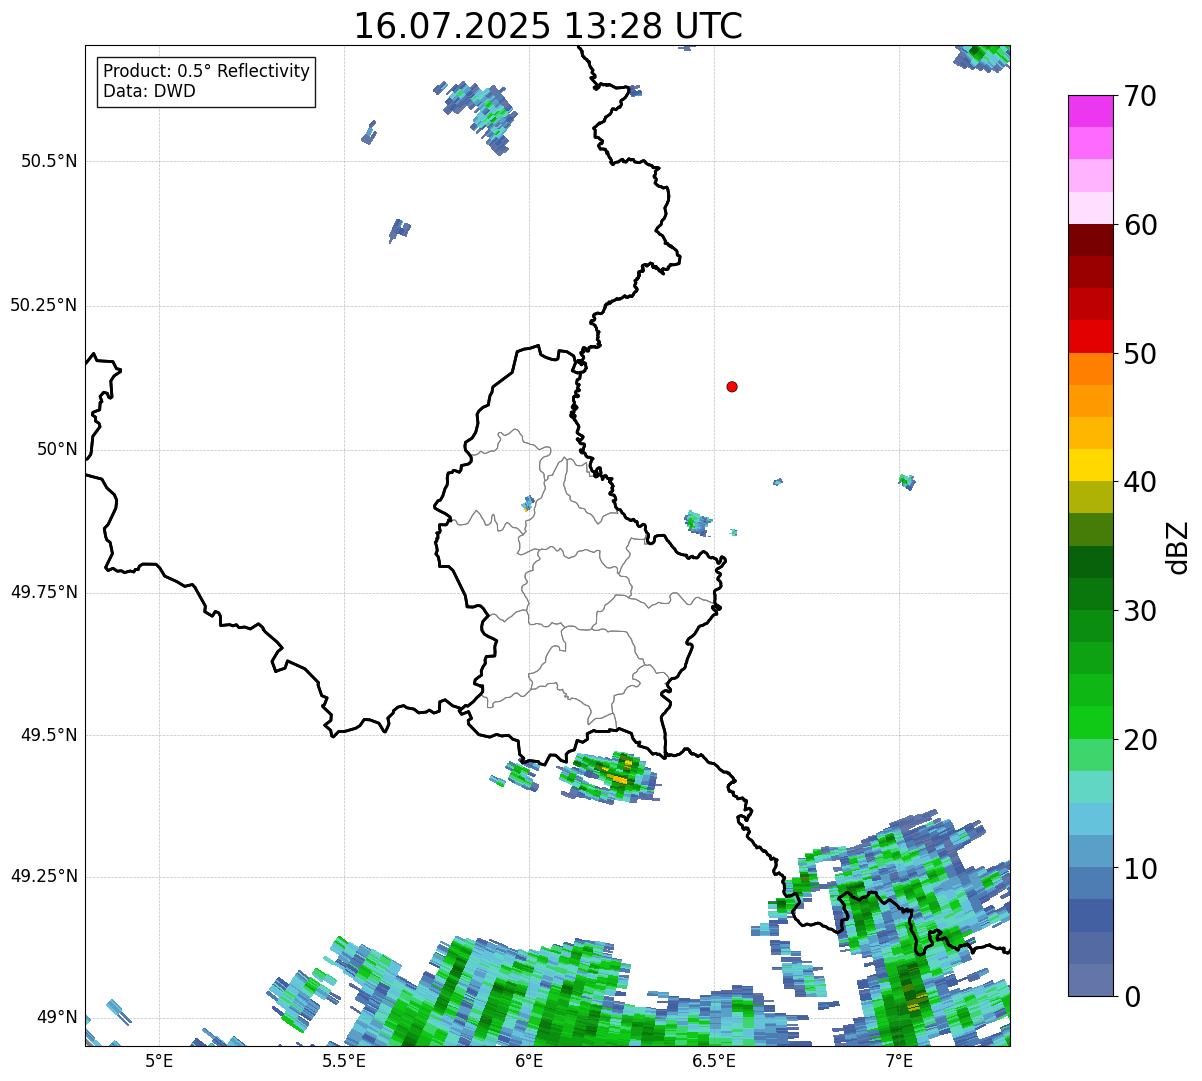The image size is (1202, 1081).
Task: Click the yellow colorbar swatch above 40
Action: [1091, 466]
